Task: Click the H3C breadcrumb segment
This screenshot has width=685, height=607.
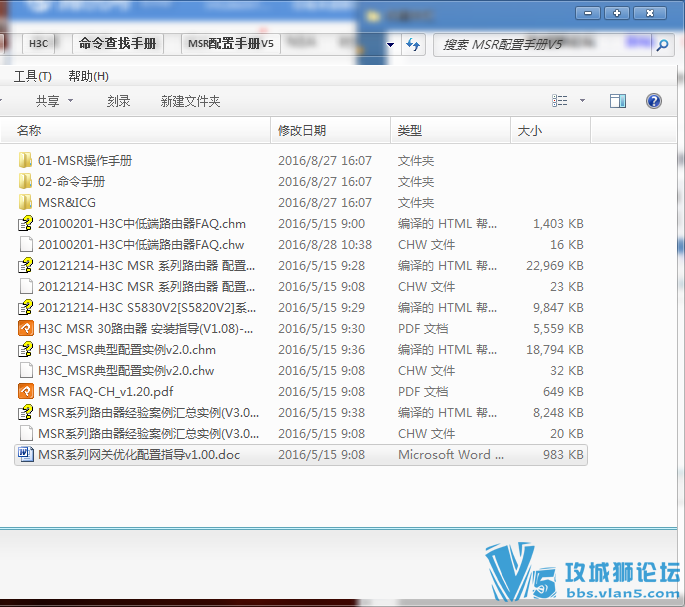Action: [x=38, y=44]
